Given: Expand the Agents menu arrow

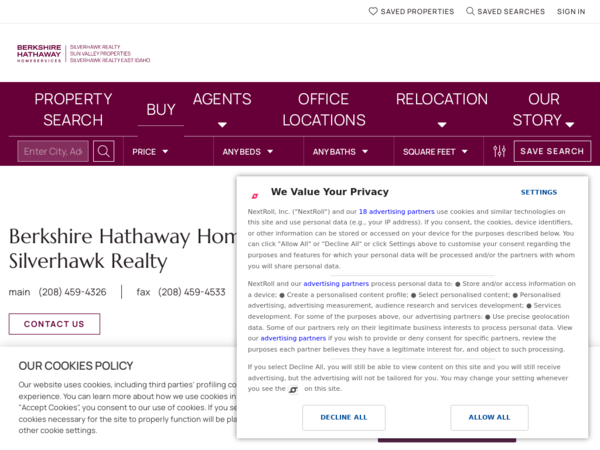Looking at the screenshot, I should (222, 125).
